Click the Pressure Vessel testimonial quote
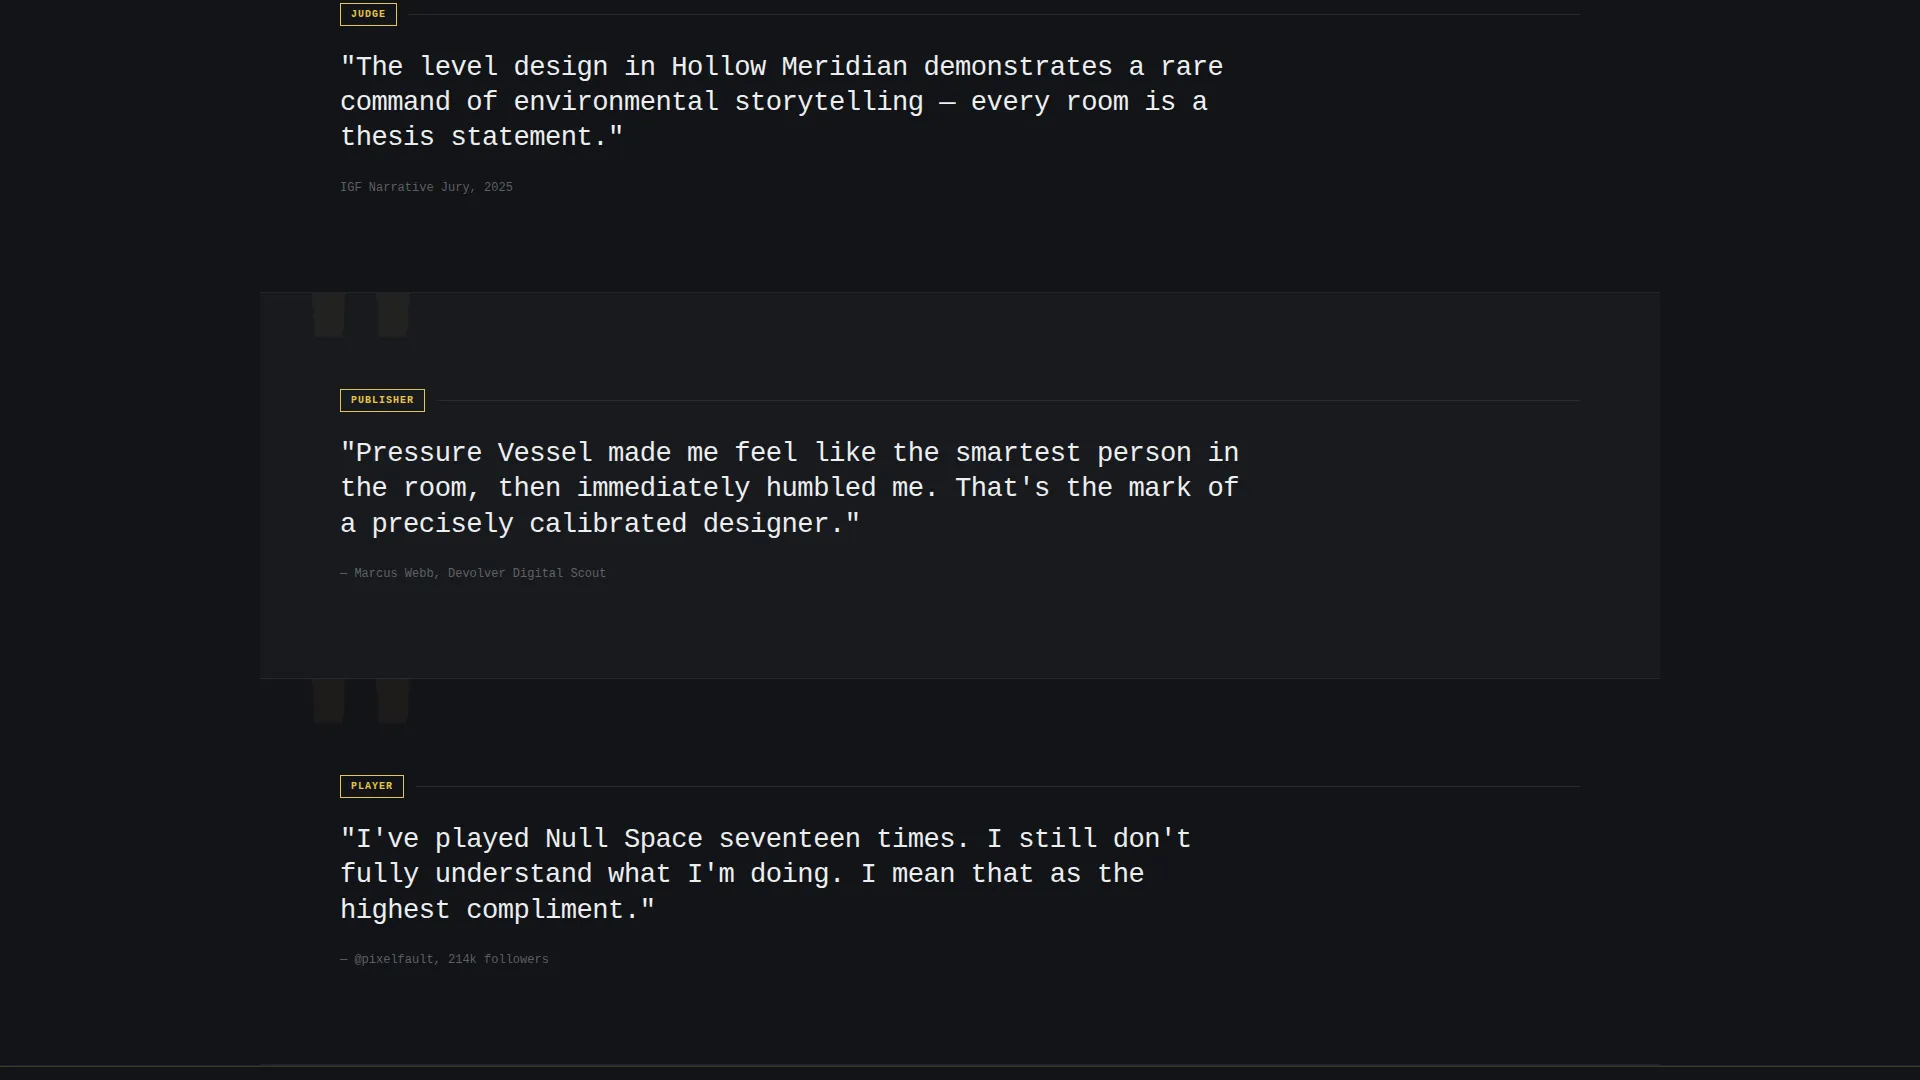This screenshot has width=1920, height=1080. coord(790,488)
